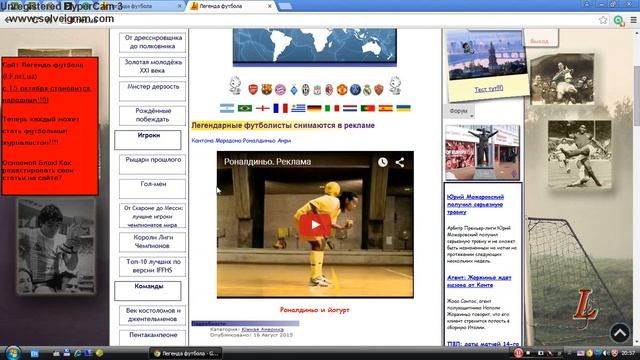The width and height of the screenshot is (640, 360).
Task: Select the Brazil flag
Action: pyautogui.click(x=245, y=108)
